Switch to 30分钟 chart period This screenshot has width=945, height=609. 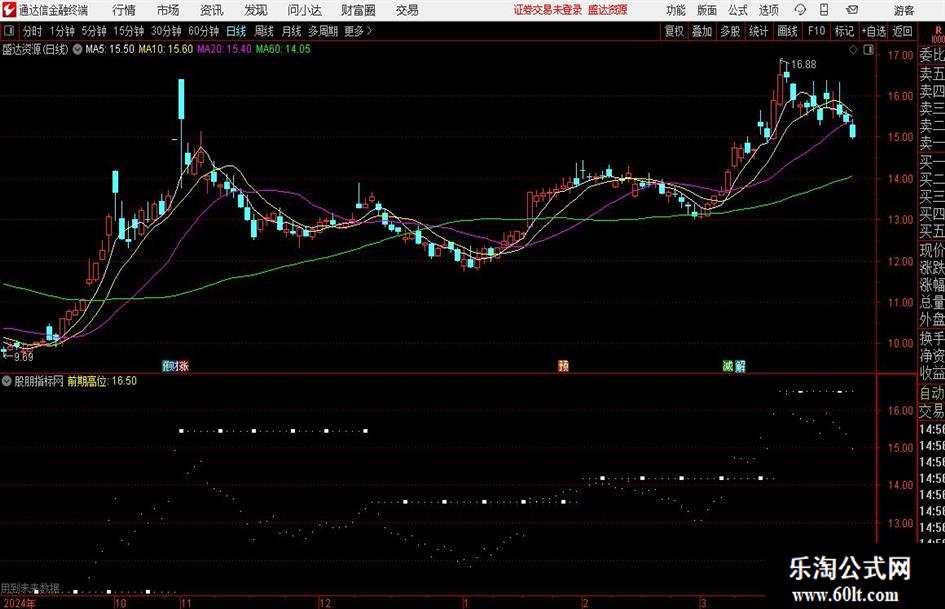pyautogui.click(x=166, y=31)
